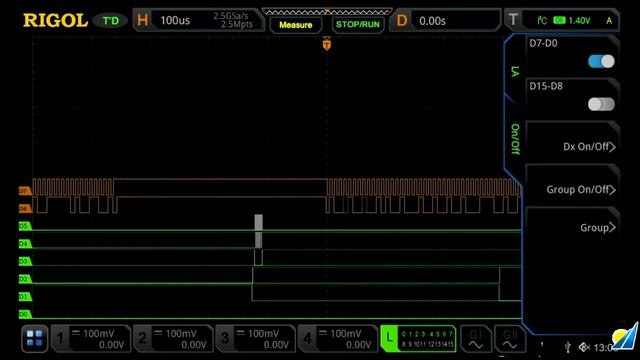Click the trigger sweep mode letter A
The width and height of the screenshot is (640, 360).
[x=609, y=20]
